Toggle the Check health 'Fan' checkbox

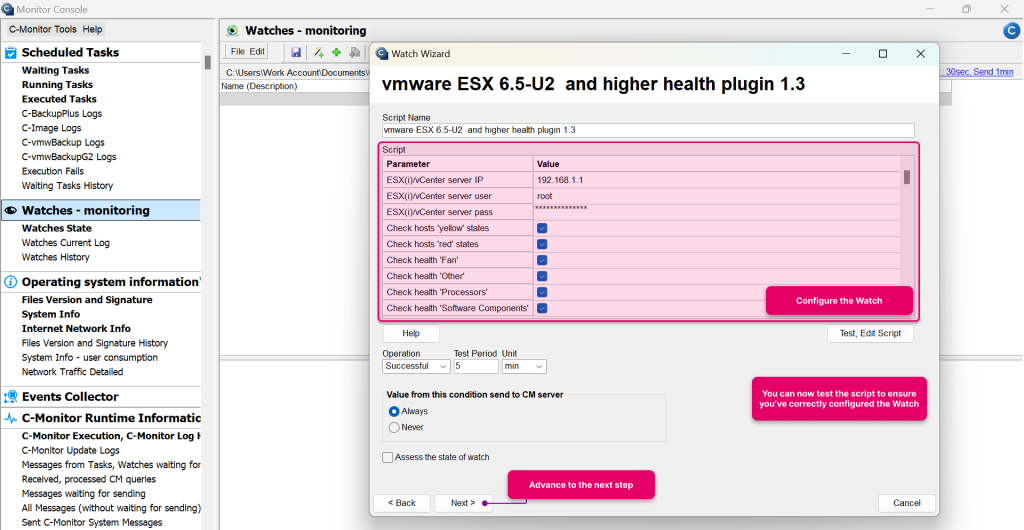[x=542, y=260]
